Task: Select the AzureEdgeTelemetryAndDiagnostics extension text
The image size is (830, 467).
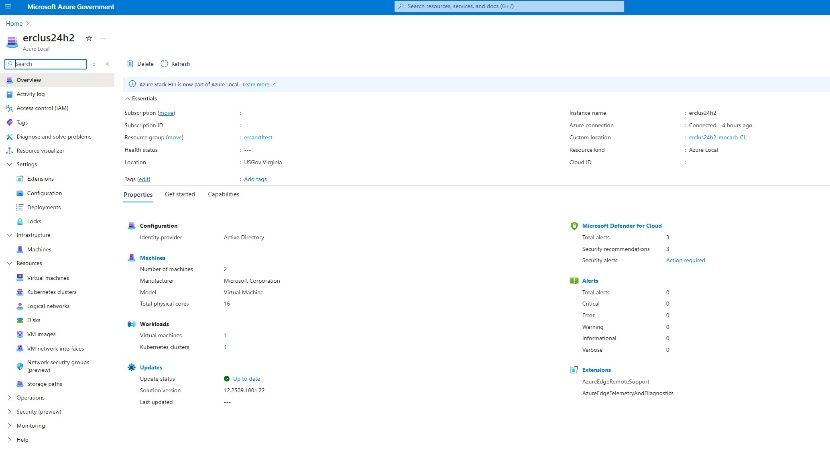Action: click(628, 393)
